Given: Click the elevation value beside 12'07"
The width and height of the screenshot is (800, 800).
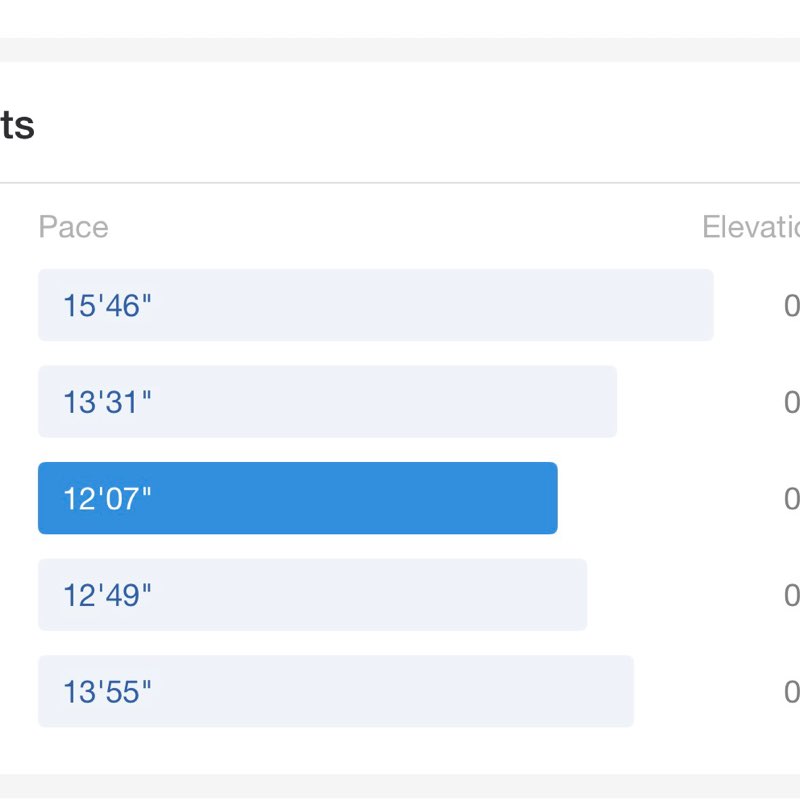Looking at the screenshot, I should tap(791, 498).
